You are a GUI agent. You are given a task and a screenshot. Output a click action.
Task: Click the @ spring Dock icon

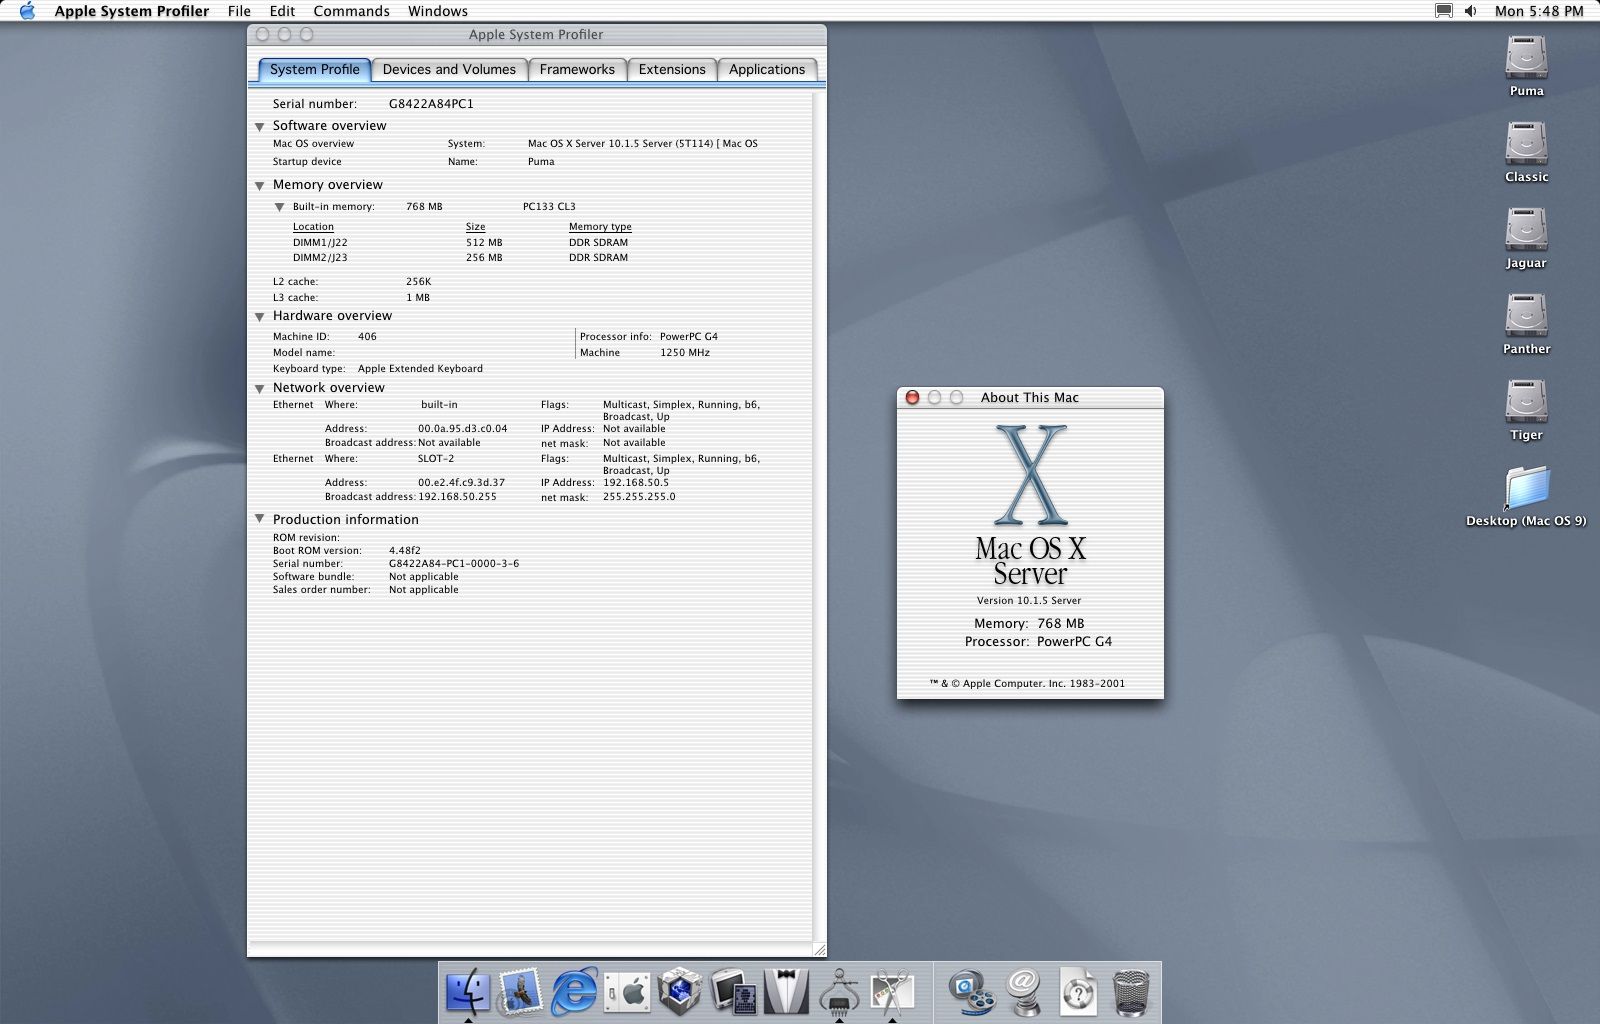1025,992
